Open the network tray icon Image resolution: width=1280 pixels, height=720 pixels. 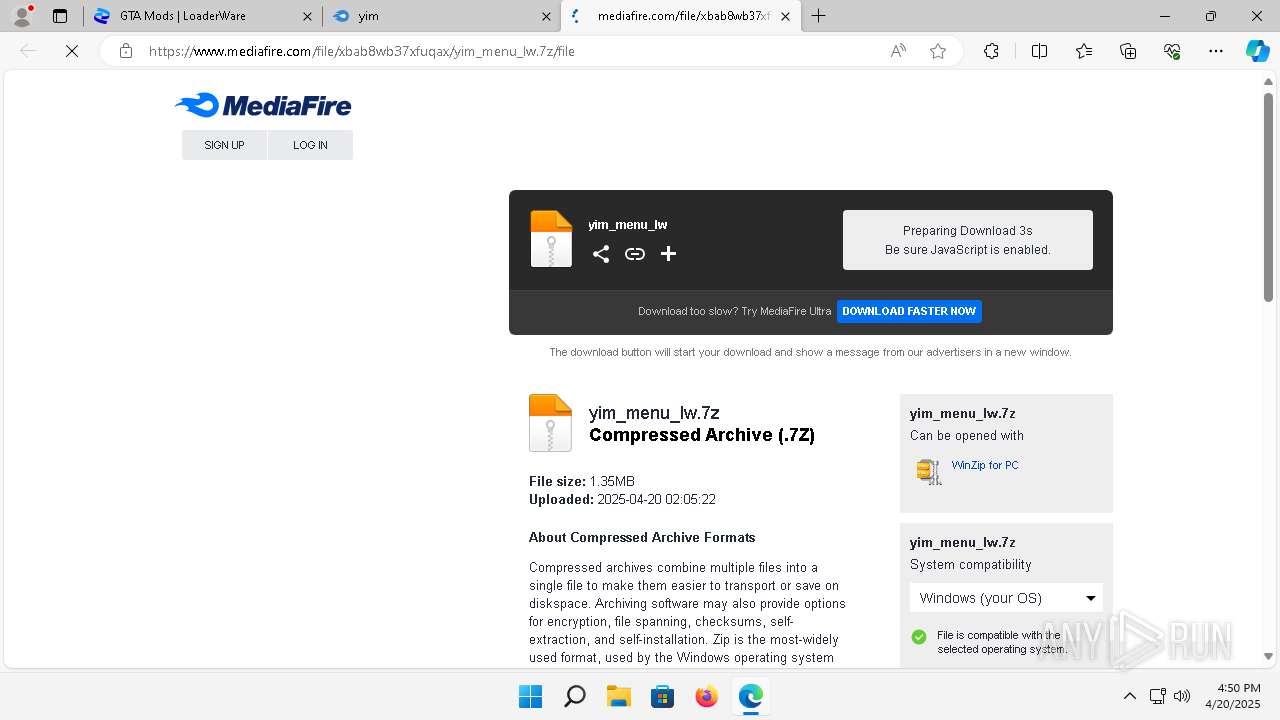(1157, 696)
